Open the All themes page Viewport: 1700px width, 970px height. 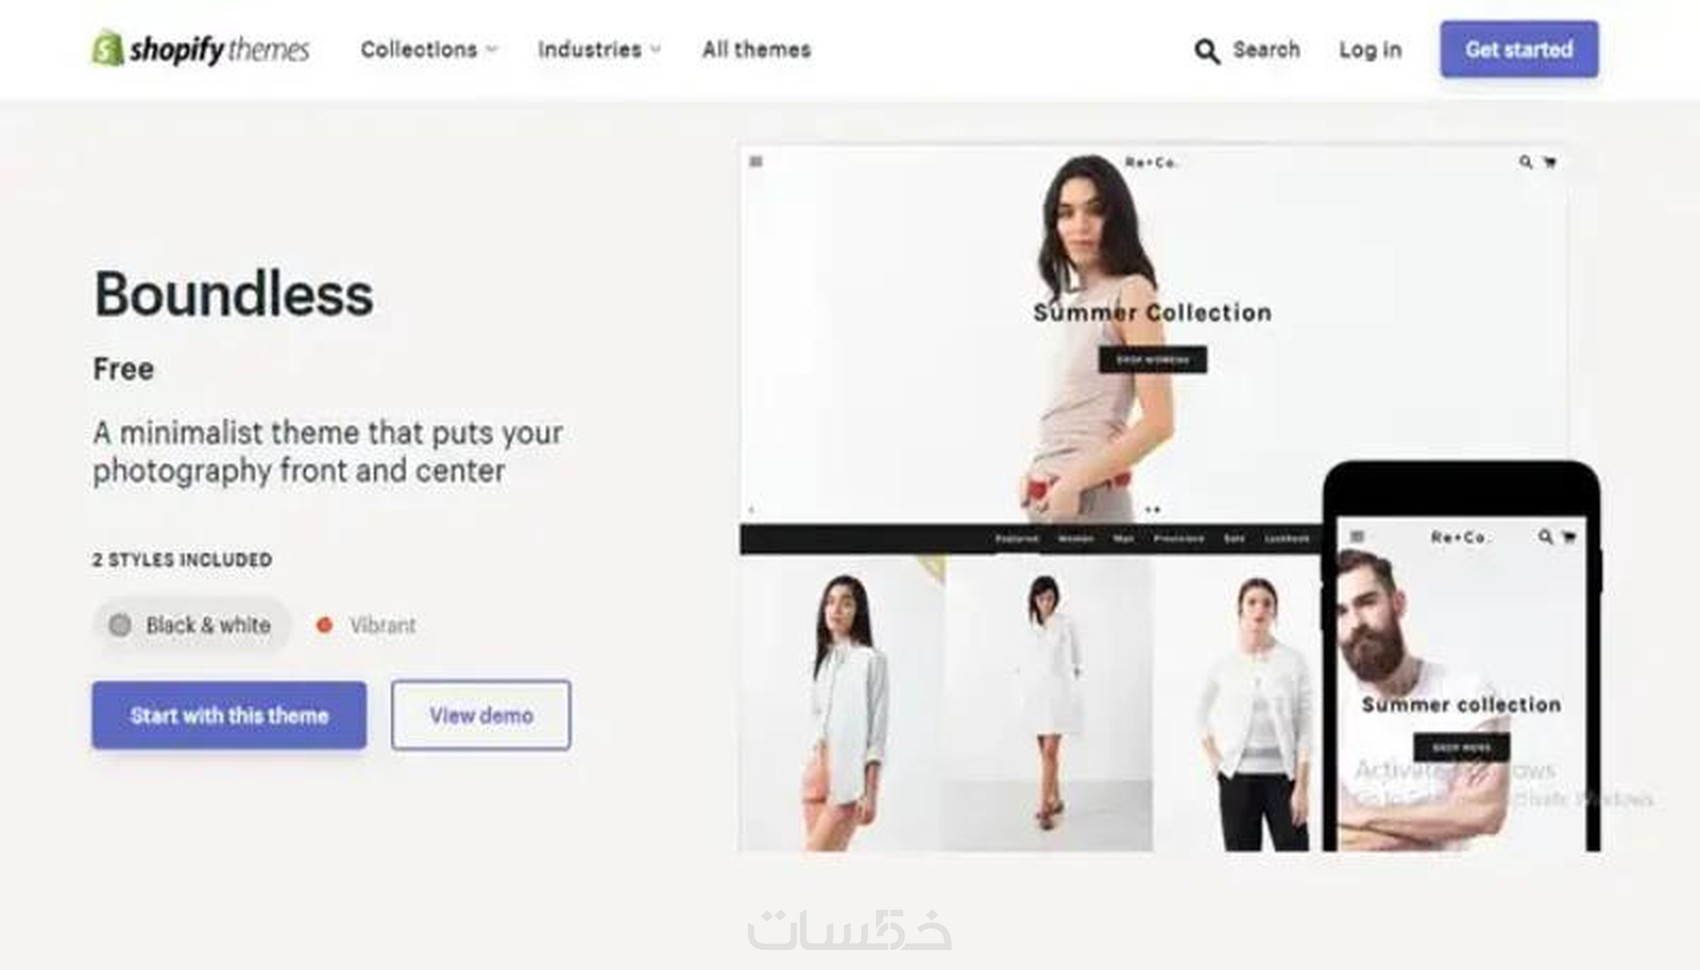pyautogui.click(x=756, y=49)
